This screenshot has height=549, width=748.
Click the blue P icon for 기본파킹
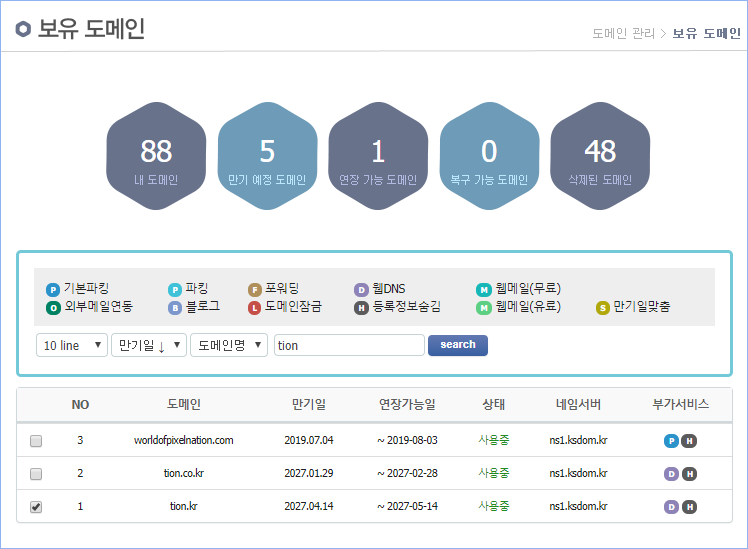coord(52,290)
